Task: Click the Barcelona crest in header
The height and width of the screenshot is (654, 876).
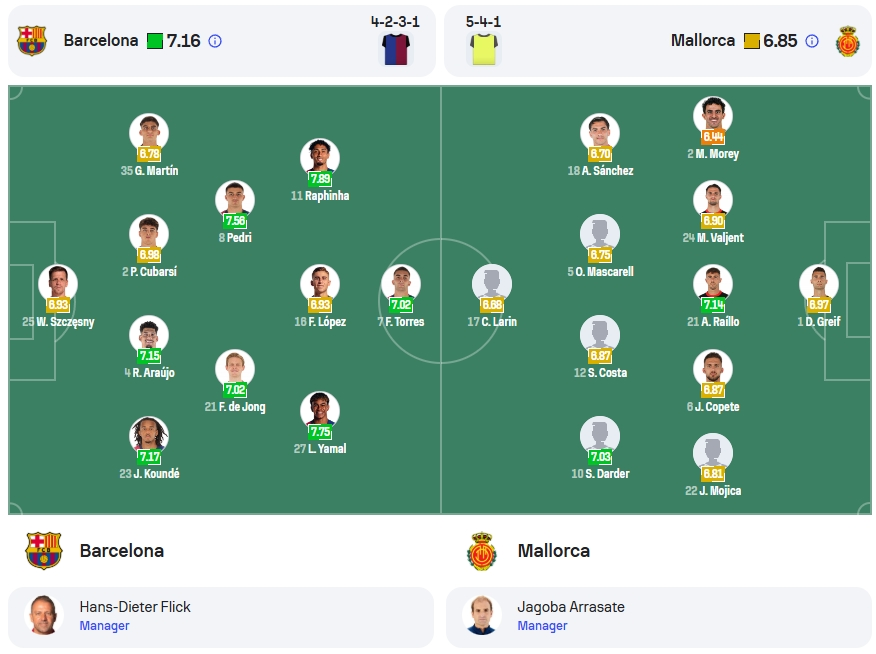Action: coord(32,41)
